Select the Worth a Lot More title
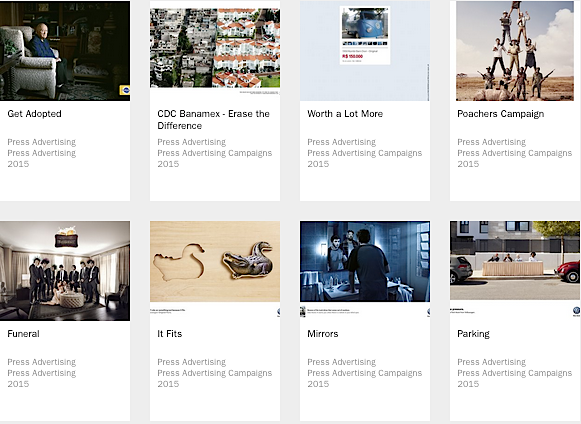Screen dimensions: 581x424 pyautogui.click(x=345, y=114)
